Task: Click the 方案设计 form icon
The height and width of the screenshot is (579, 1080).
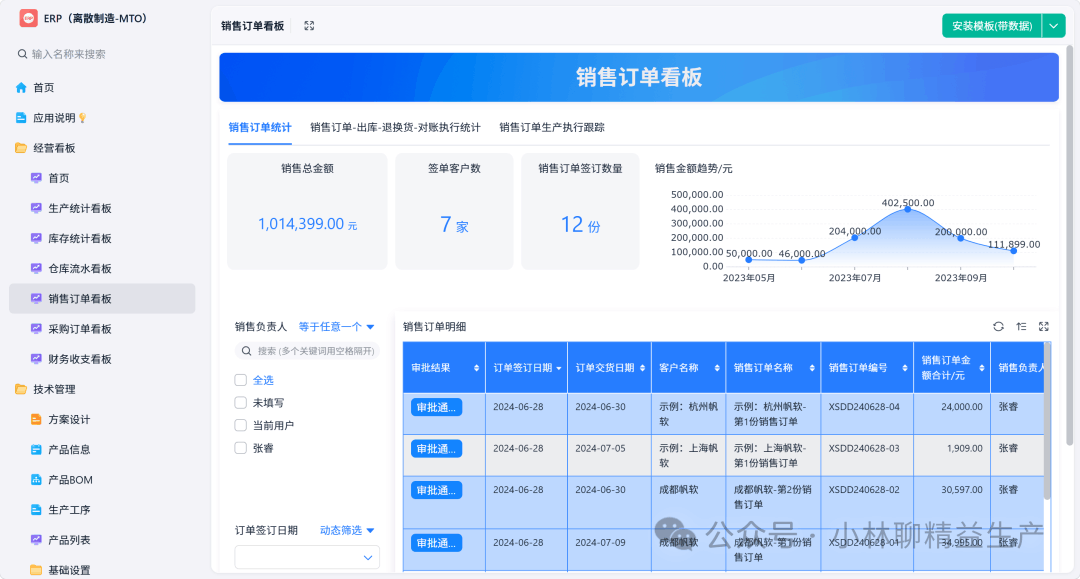Action: (37, 419)
